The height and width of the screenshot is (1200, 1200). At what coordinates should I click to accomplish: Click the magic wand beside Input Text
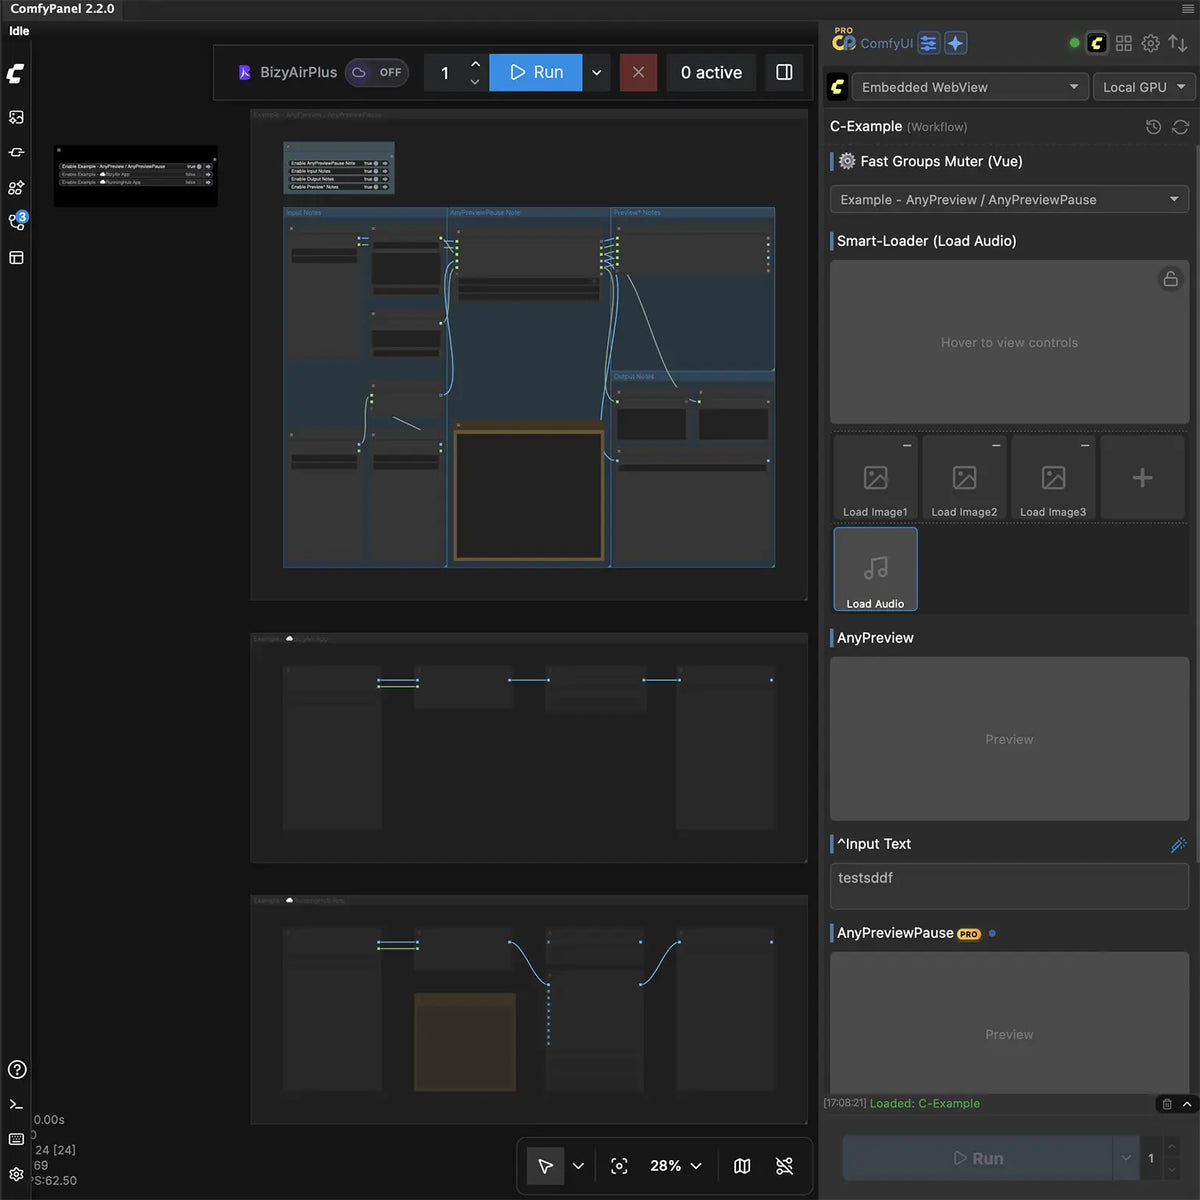[x=1178, y=845]
